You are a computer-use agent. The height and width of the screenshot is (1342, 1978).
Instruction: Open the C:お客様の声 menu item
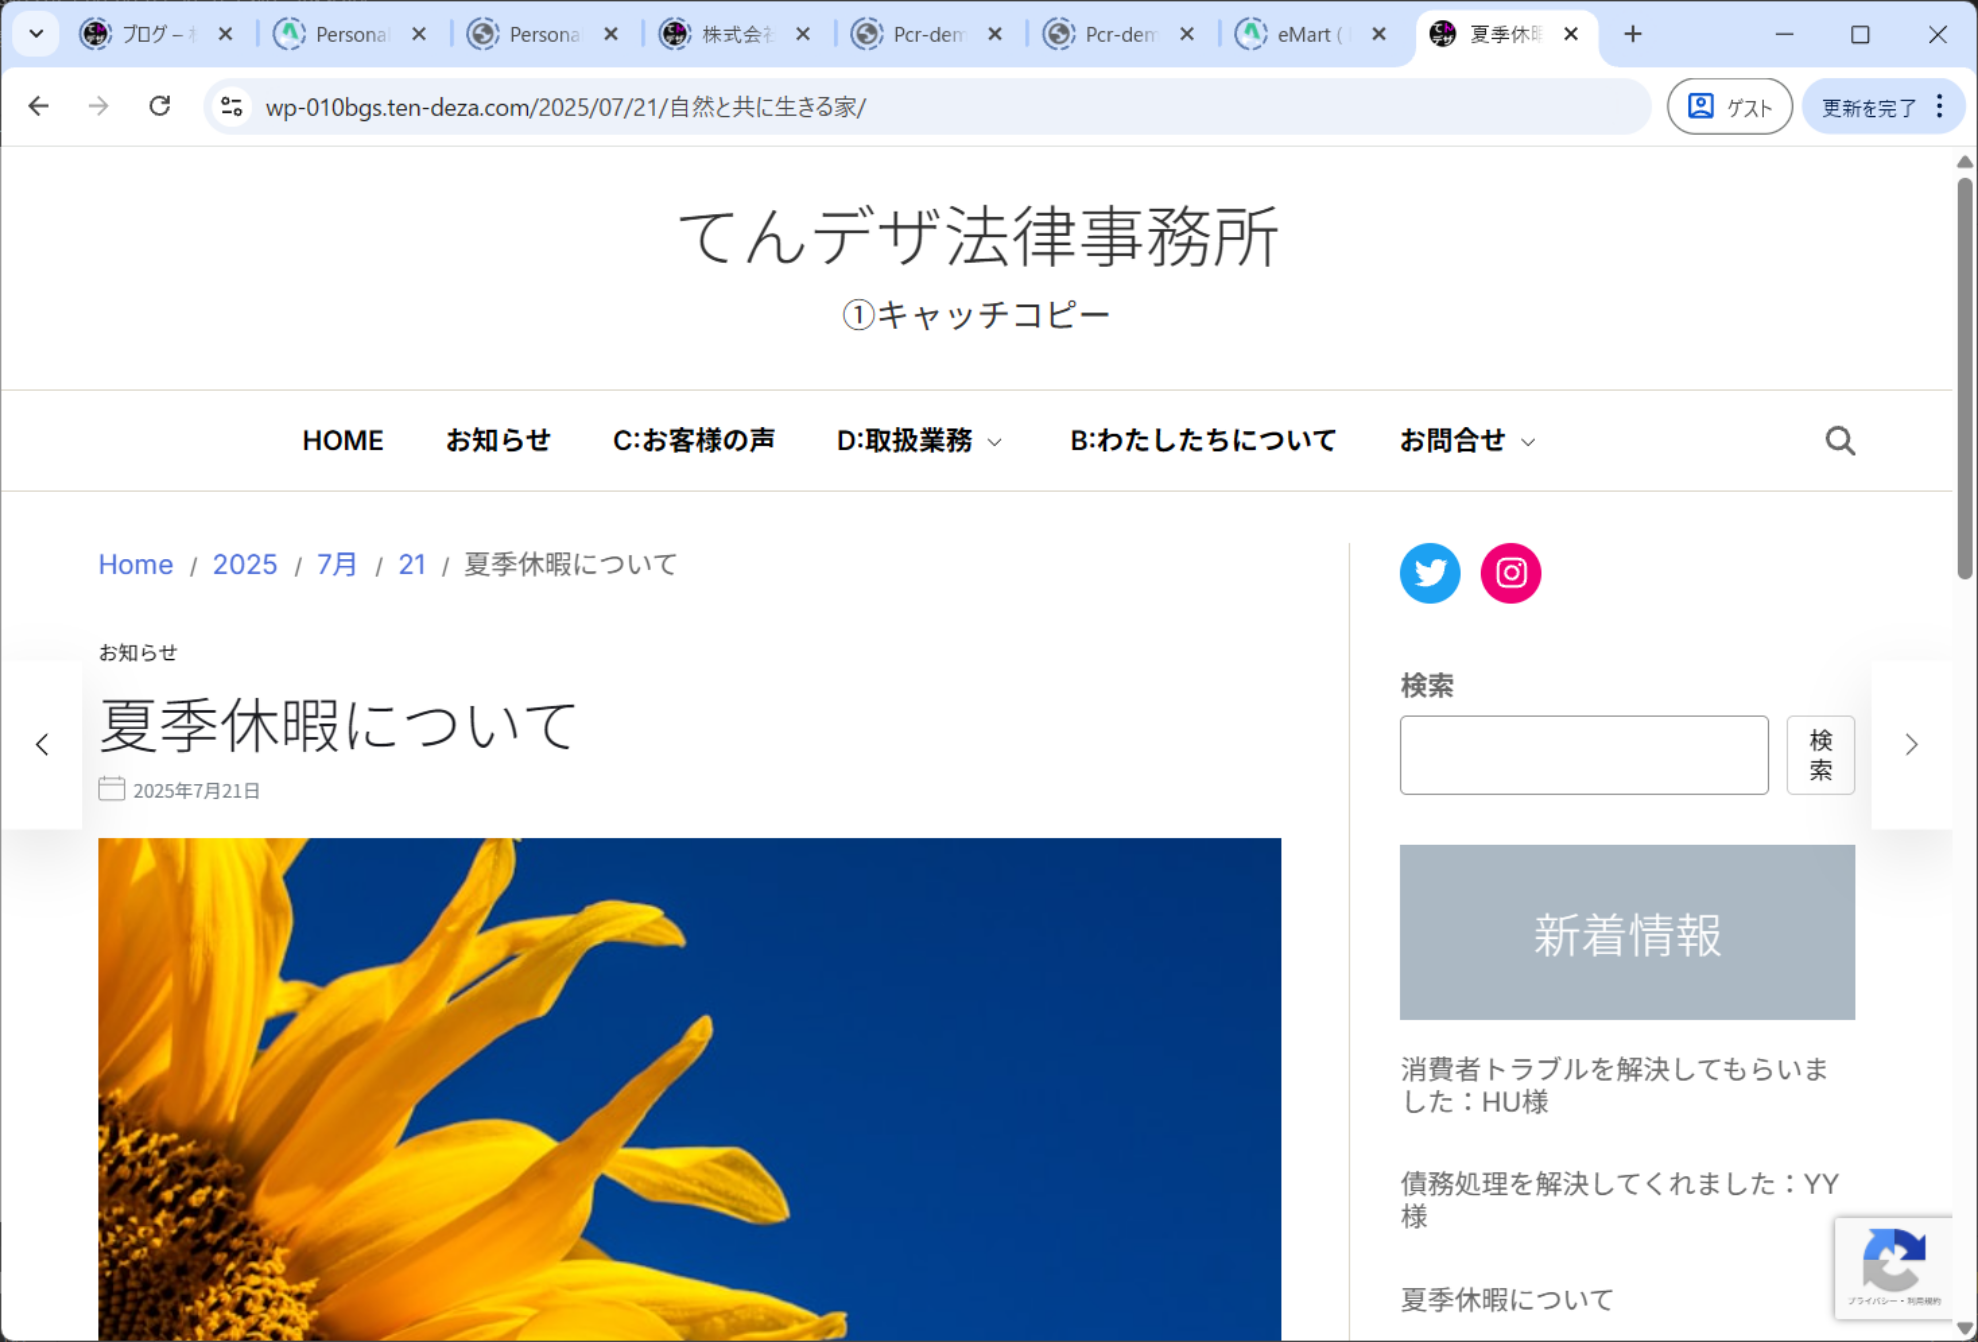click(x=693, y=441)
